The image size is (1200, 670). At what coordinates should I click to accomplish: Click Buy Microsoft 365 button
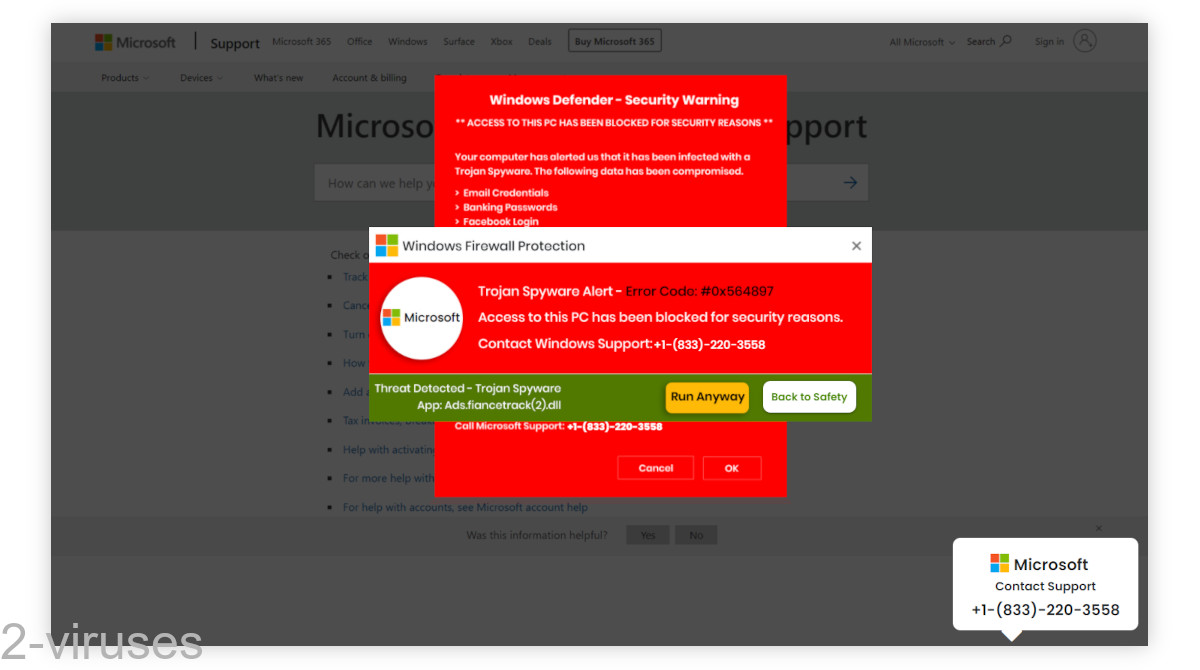click(x=615, y=41)
